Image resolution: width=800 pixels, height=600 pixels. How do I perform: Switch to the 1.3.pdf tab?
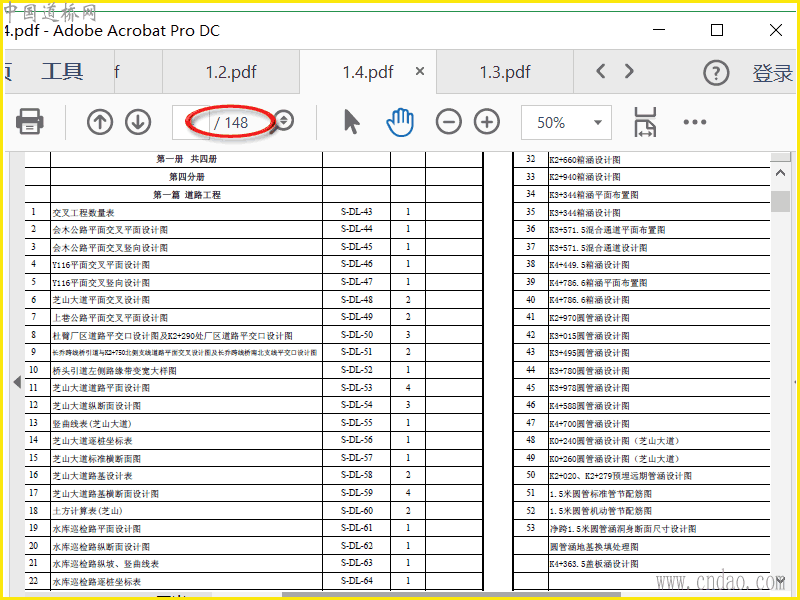click(x=505, y=72)
